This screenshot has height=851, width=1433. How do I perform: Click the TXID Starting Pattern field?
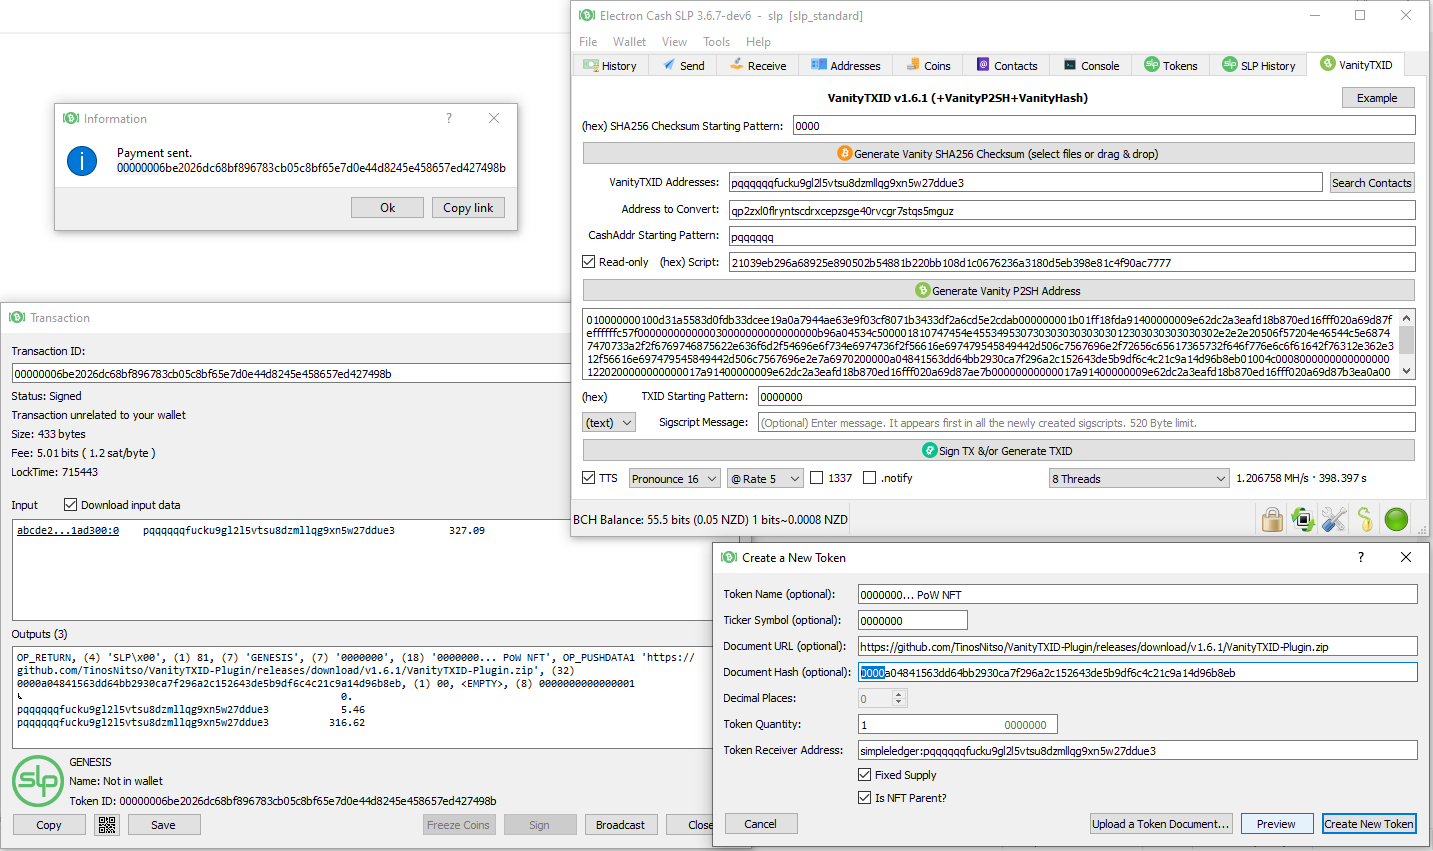(x=1086, y=396)
